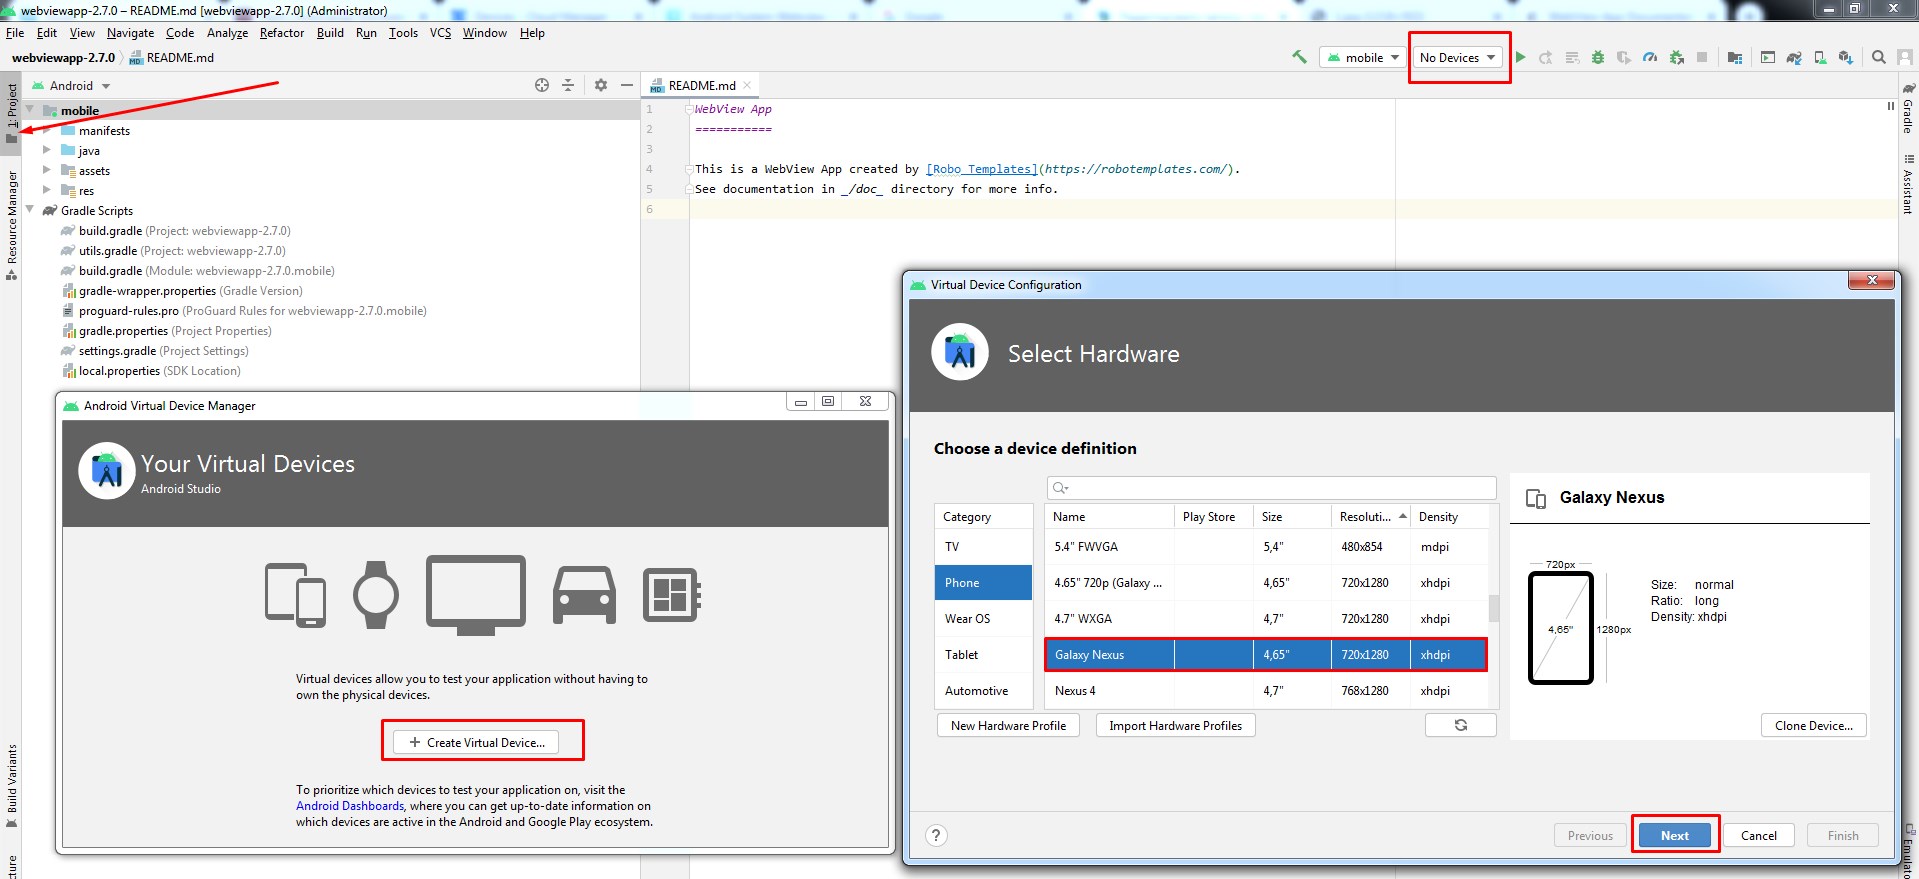Select the Phone category
Viewport: 1919px width, 879px height.
(x=983, y=582)
